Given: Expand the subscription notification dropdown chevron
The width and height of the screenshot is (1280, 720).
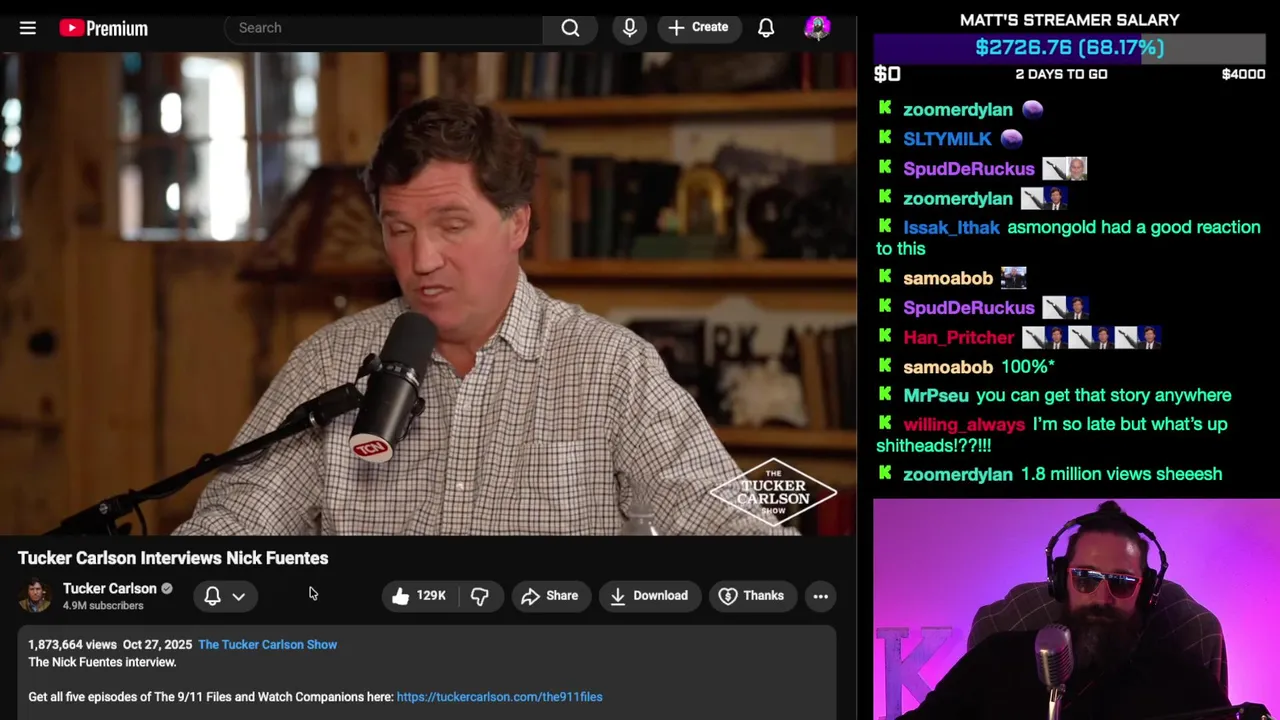Looking at the screenshot, I should coord(238,596).
